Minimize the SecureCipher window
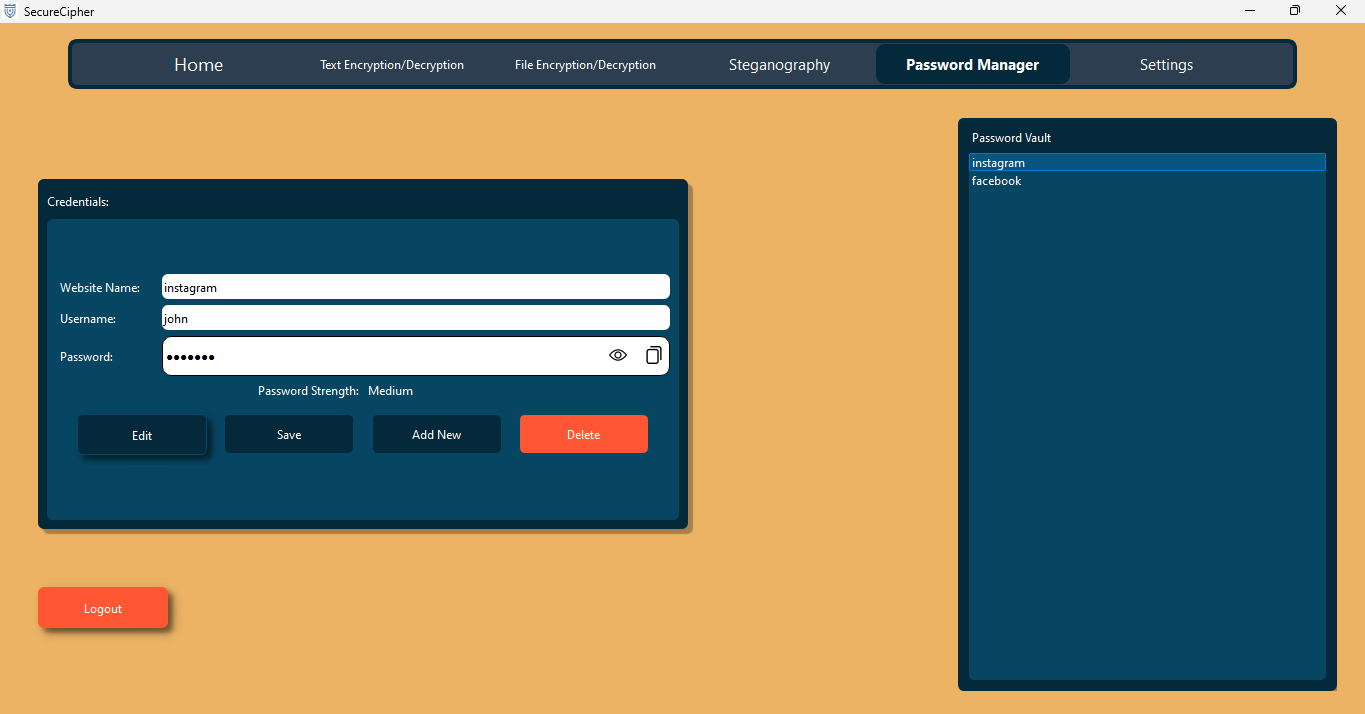This screenshot has height=714, width=1365. tap(1250, 11)
